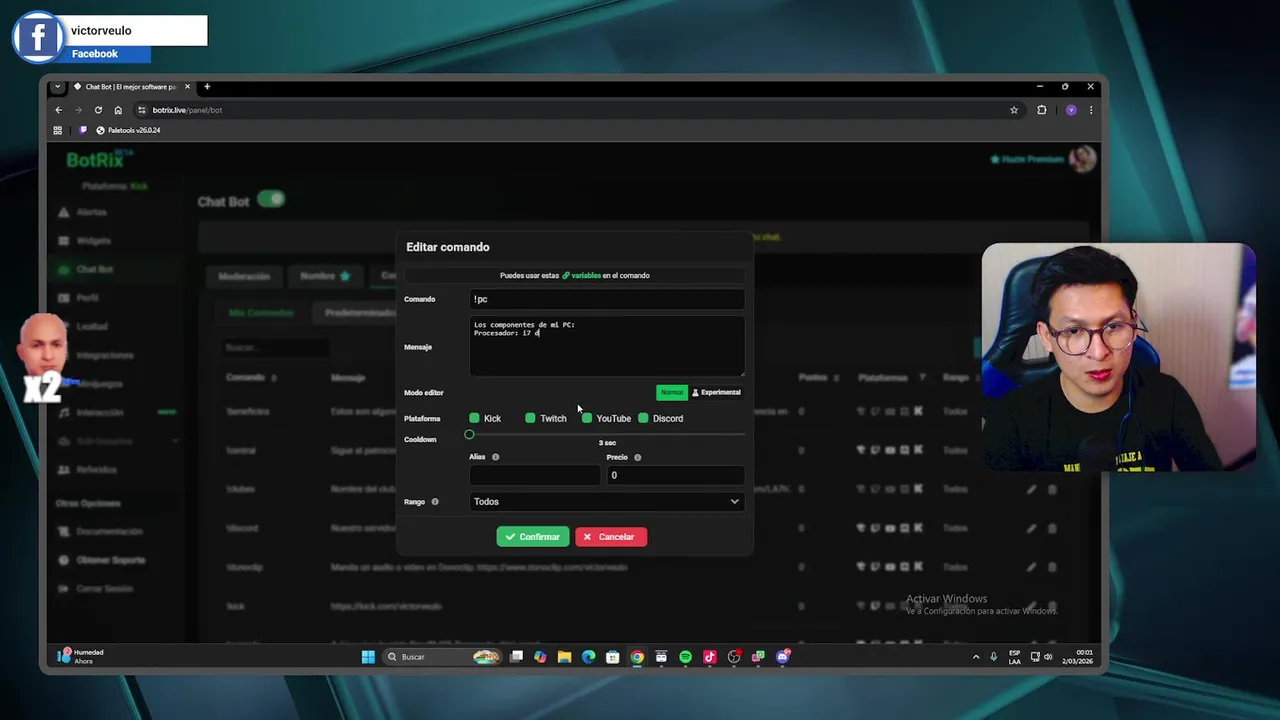Open OBS Studio from taskbar
This screenshot has width=1280, height=720.
click(x=734, y=657)
